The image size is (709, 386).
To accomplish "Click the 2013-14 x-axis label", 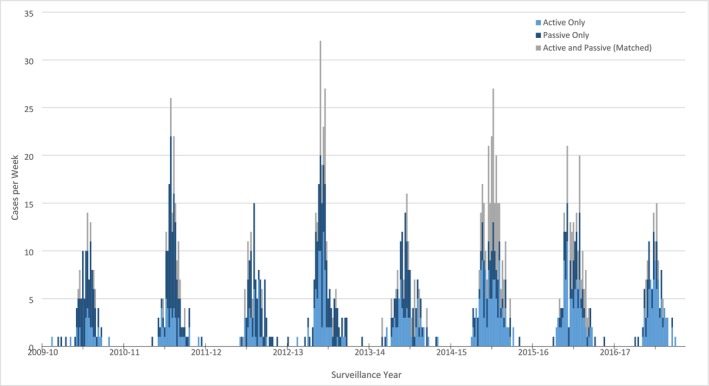I will (370, 353).
